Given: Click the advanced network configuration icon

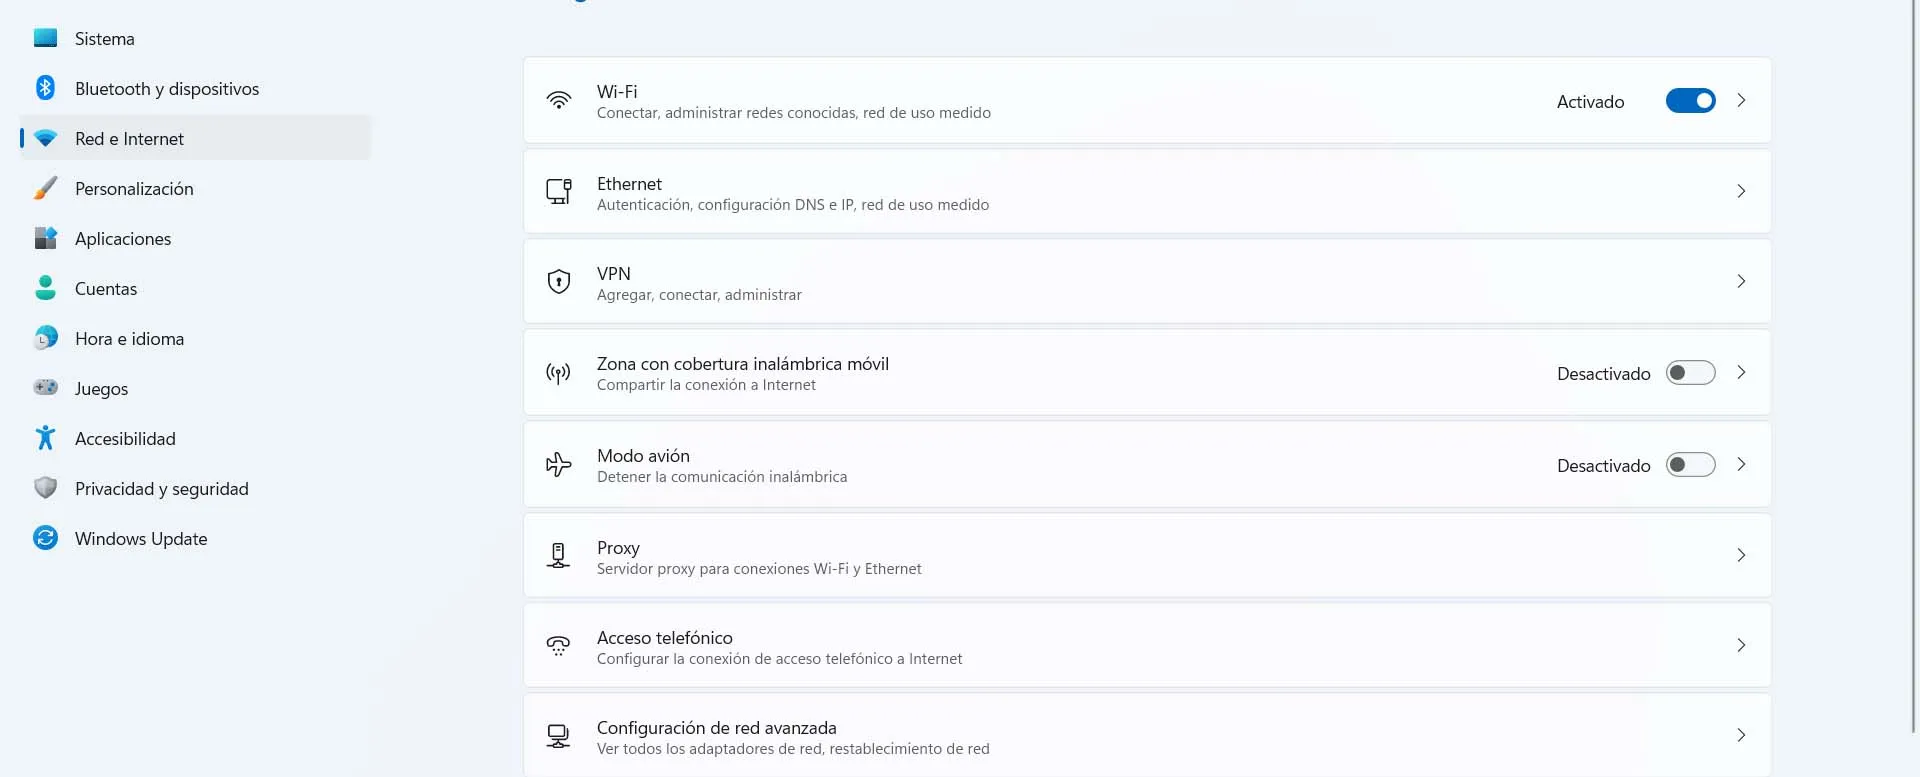Looking at the screenshot, I should [x=558, y=737].
